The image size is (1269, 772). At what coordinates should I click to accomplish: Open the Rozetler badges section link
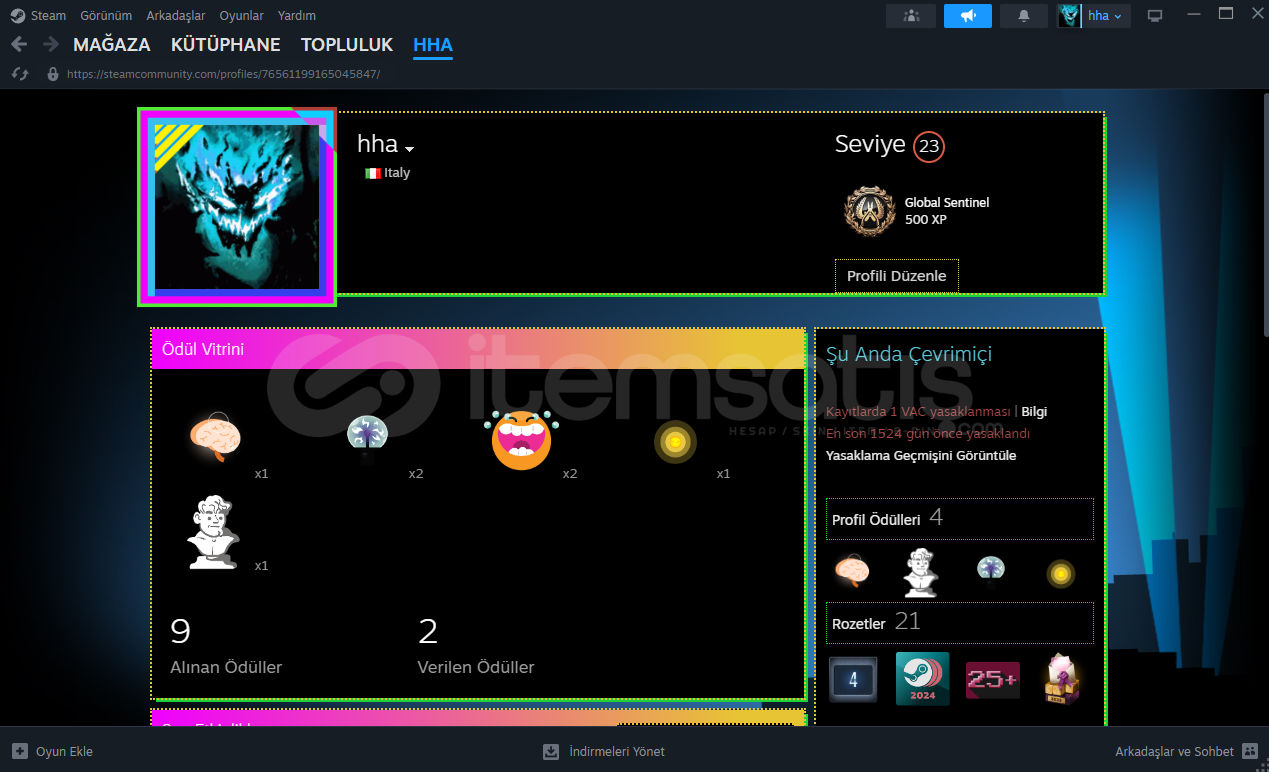coord(960,623)
